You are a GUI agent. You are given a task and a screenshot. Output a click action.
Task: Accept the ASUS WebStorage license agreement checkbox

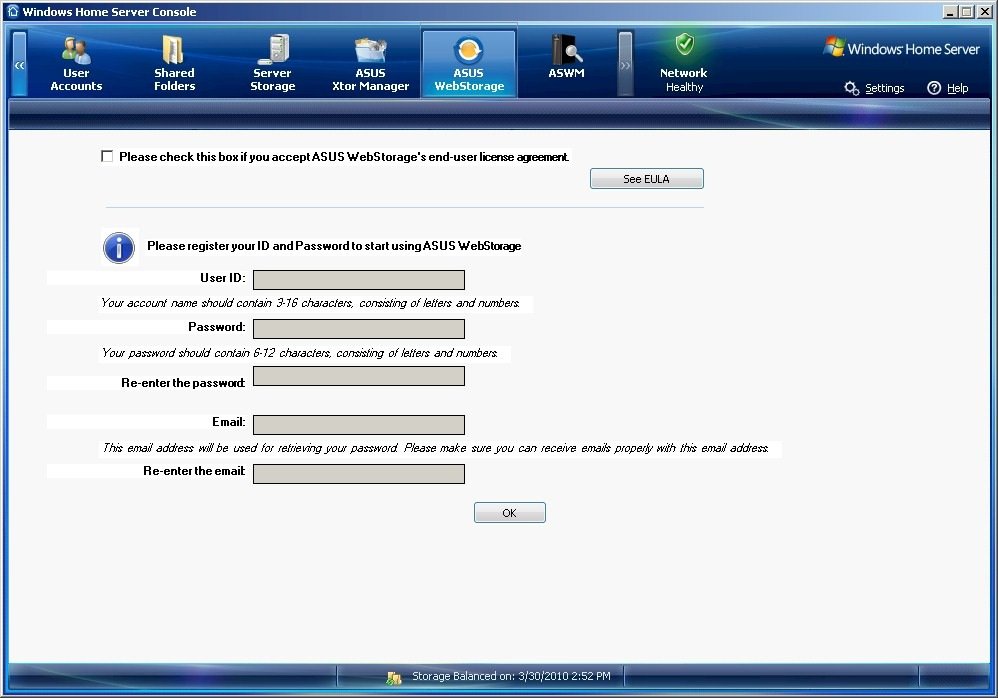click(x=107, y=157)
